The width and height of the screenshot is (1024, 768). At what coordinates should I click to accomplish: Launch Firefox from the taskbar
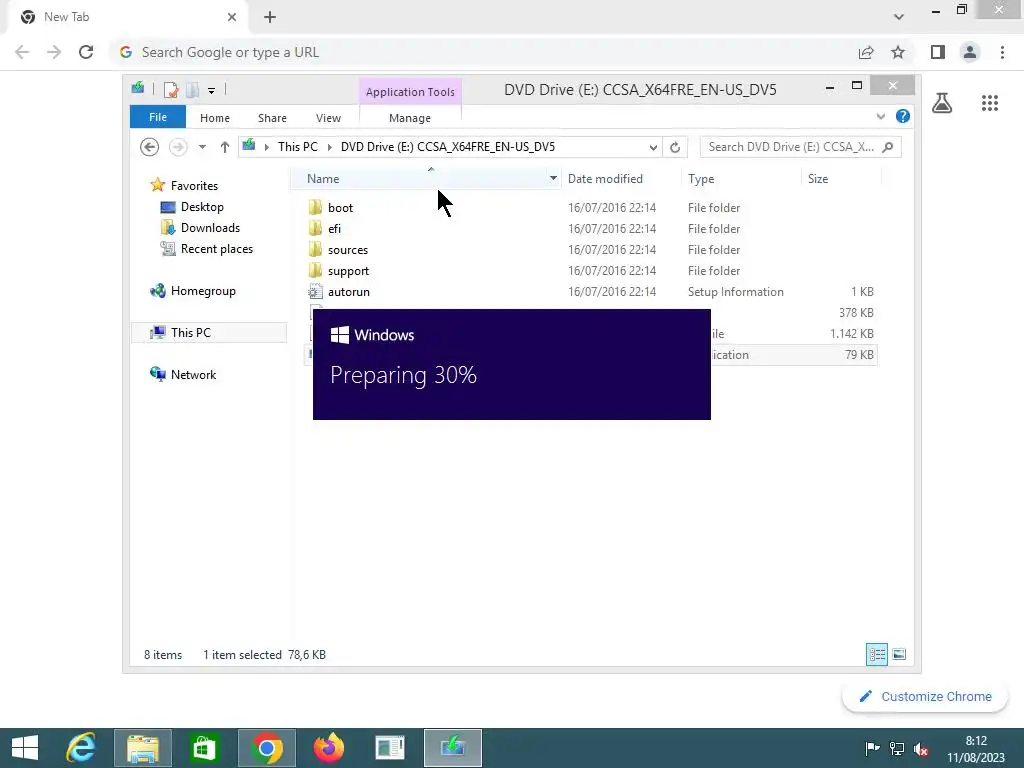coord(328,748)
